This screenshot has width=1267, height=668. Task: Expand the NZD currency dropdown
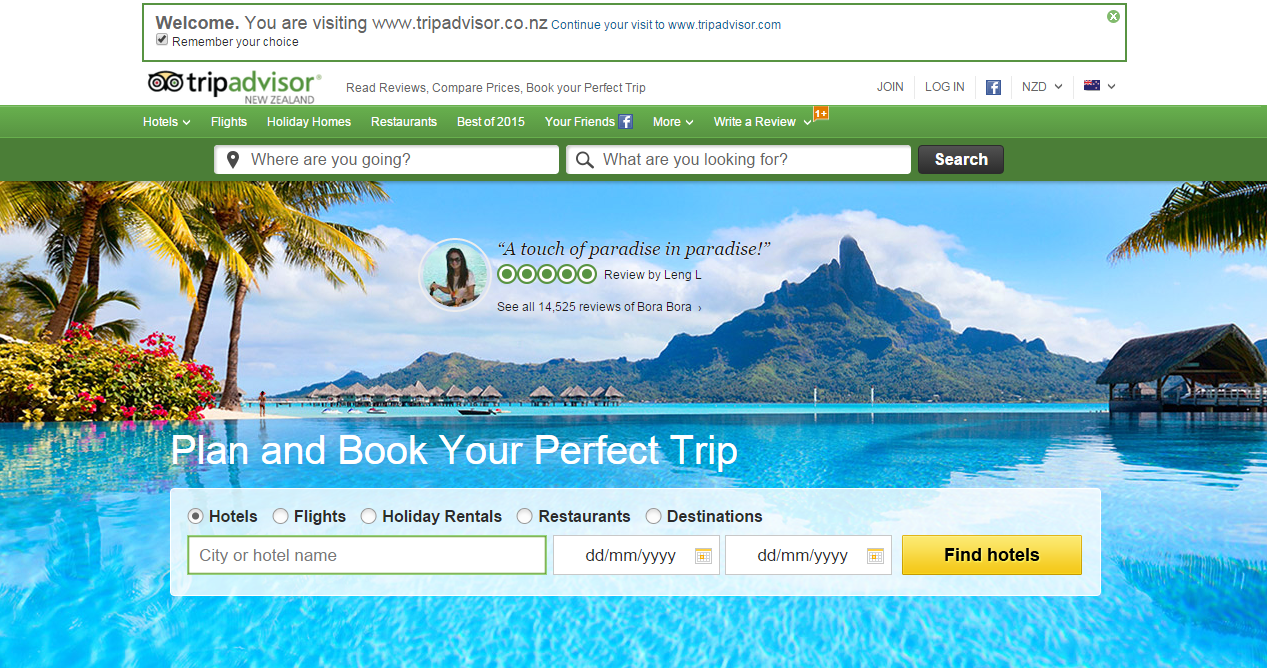(x=1042, y=87)
